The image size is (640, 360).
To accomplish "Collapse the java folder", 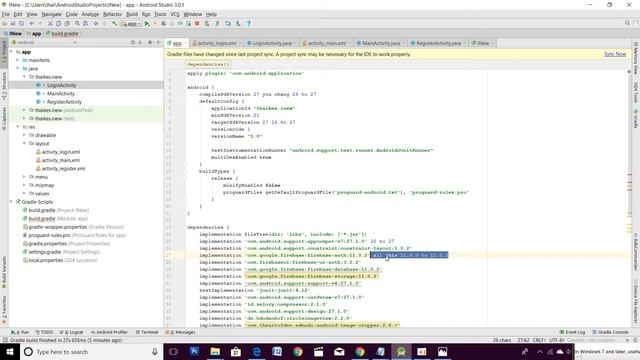I will (18, 69).
